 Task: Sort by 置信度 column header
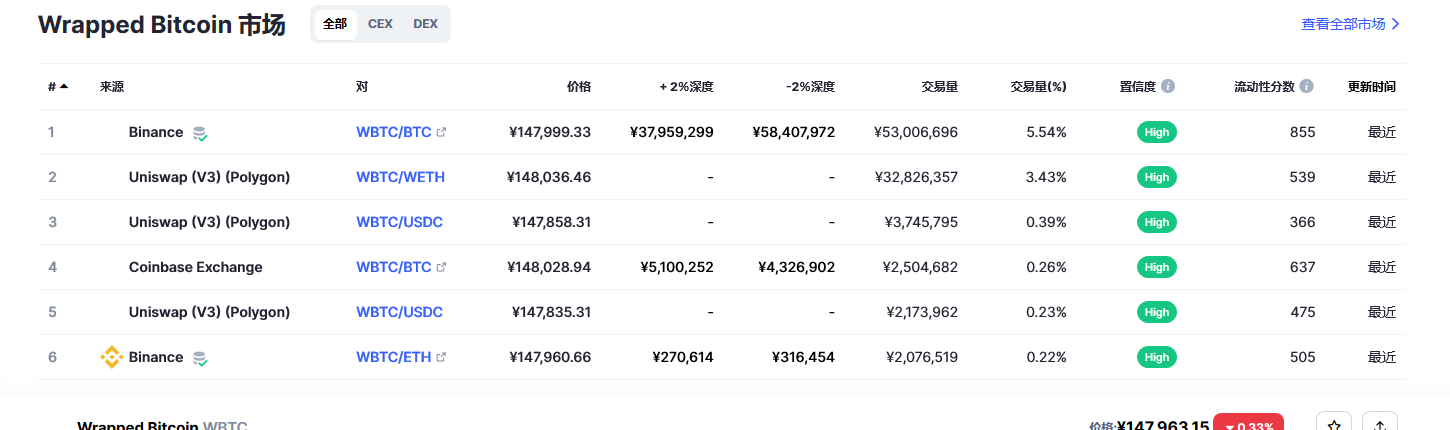[1138, 87]
